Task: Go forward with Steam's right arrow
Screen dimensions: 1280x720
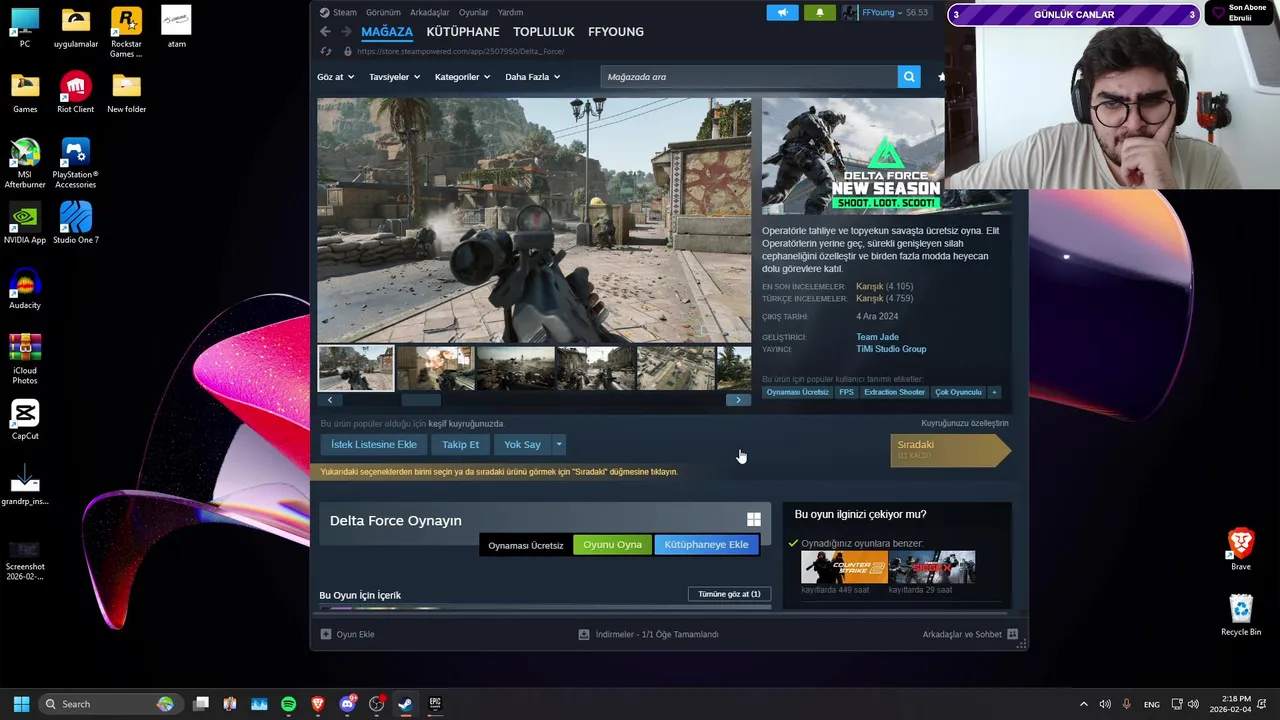Action: tap(346, 32)
